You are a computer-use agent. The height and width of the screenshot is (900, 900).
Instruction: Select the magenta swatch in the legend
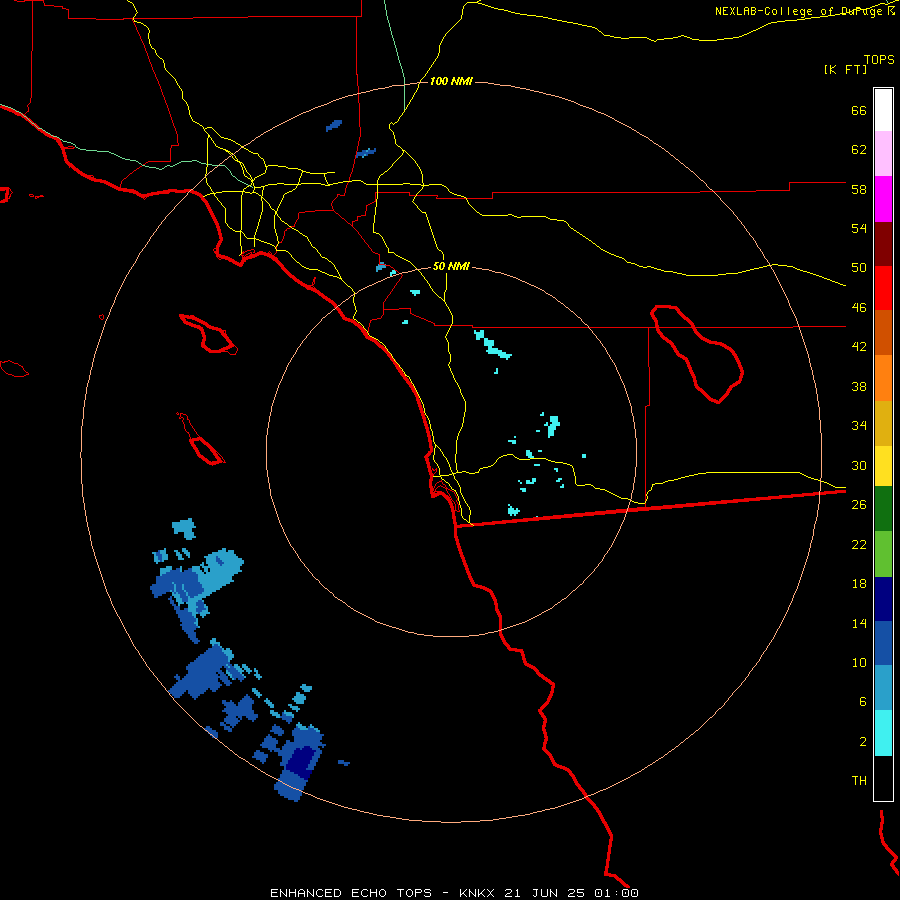883,199
